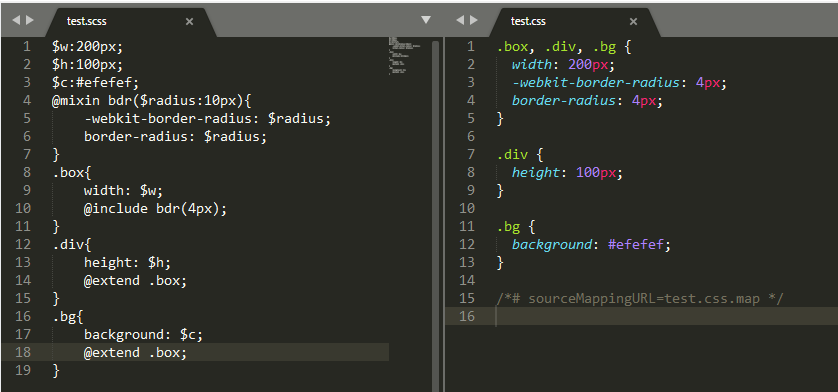The width and height of the screenshot is (838, 392).
Task: Go to next tab in left pane
Action: click(x=29, y=20)
